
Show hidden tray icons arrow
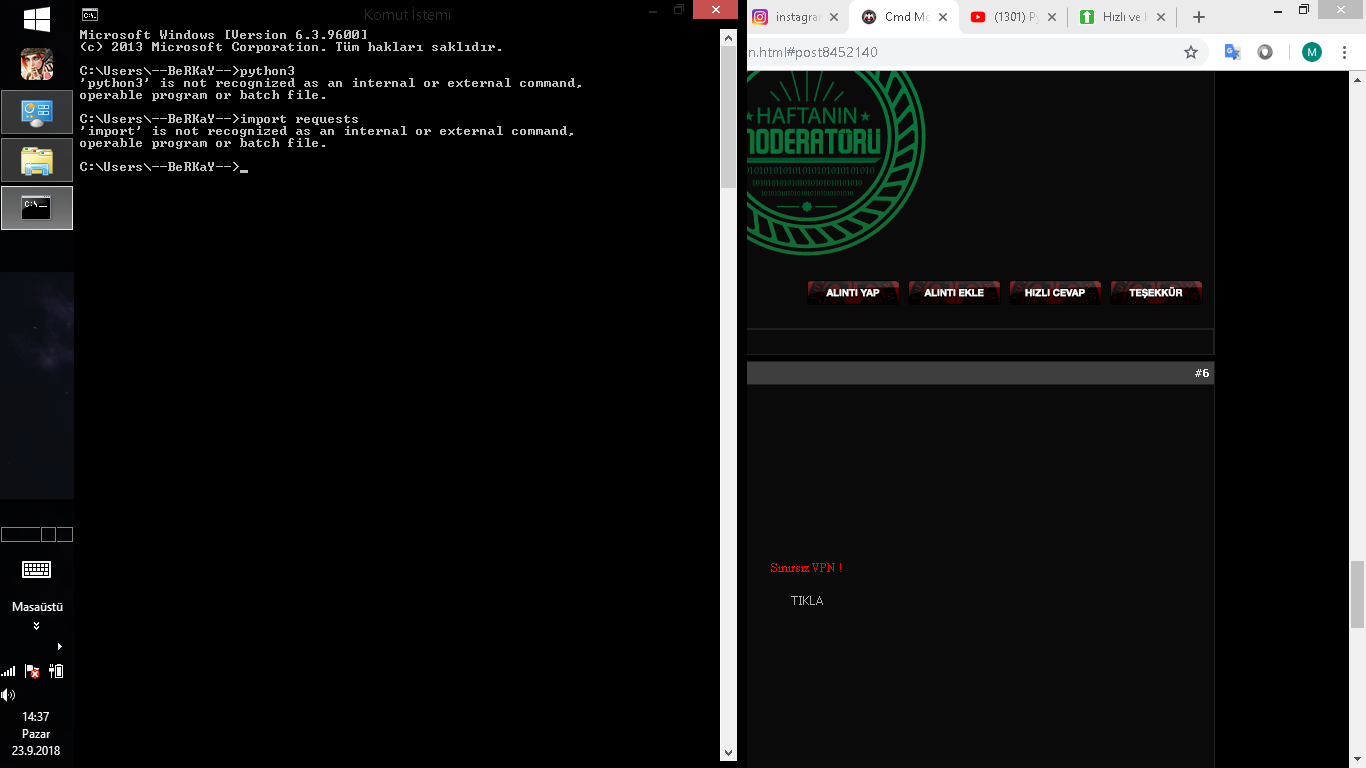[60, 646]
